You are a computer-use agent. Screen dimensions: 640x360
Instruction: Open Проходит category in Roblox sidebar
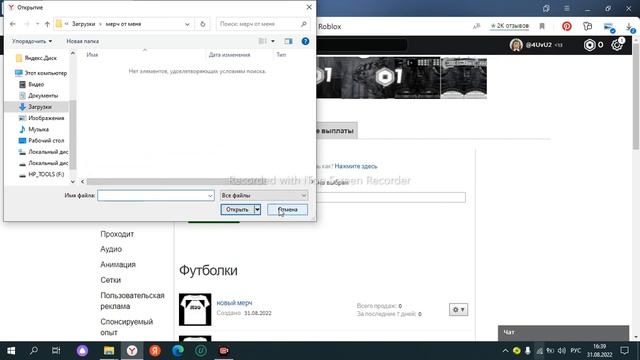click(x=117, y=234)
